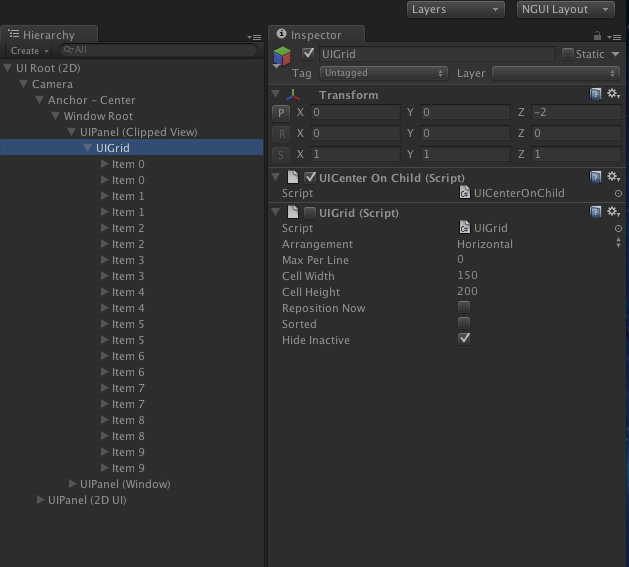629x567 pixels.
Task: Click the Cell Width value 150
Action: tap(467, 275)
